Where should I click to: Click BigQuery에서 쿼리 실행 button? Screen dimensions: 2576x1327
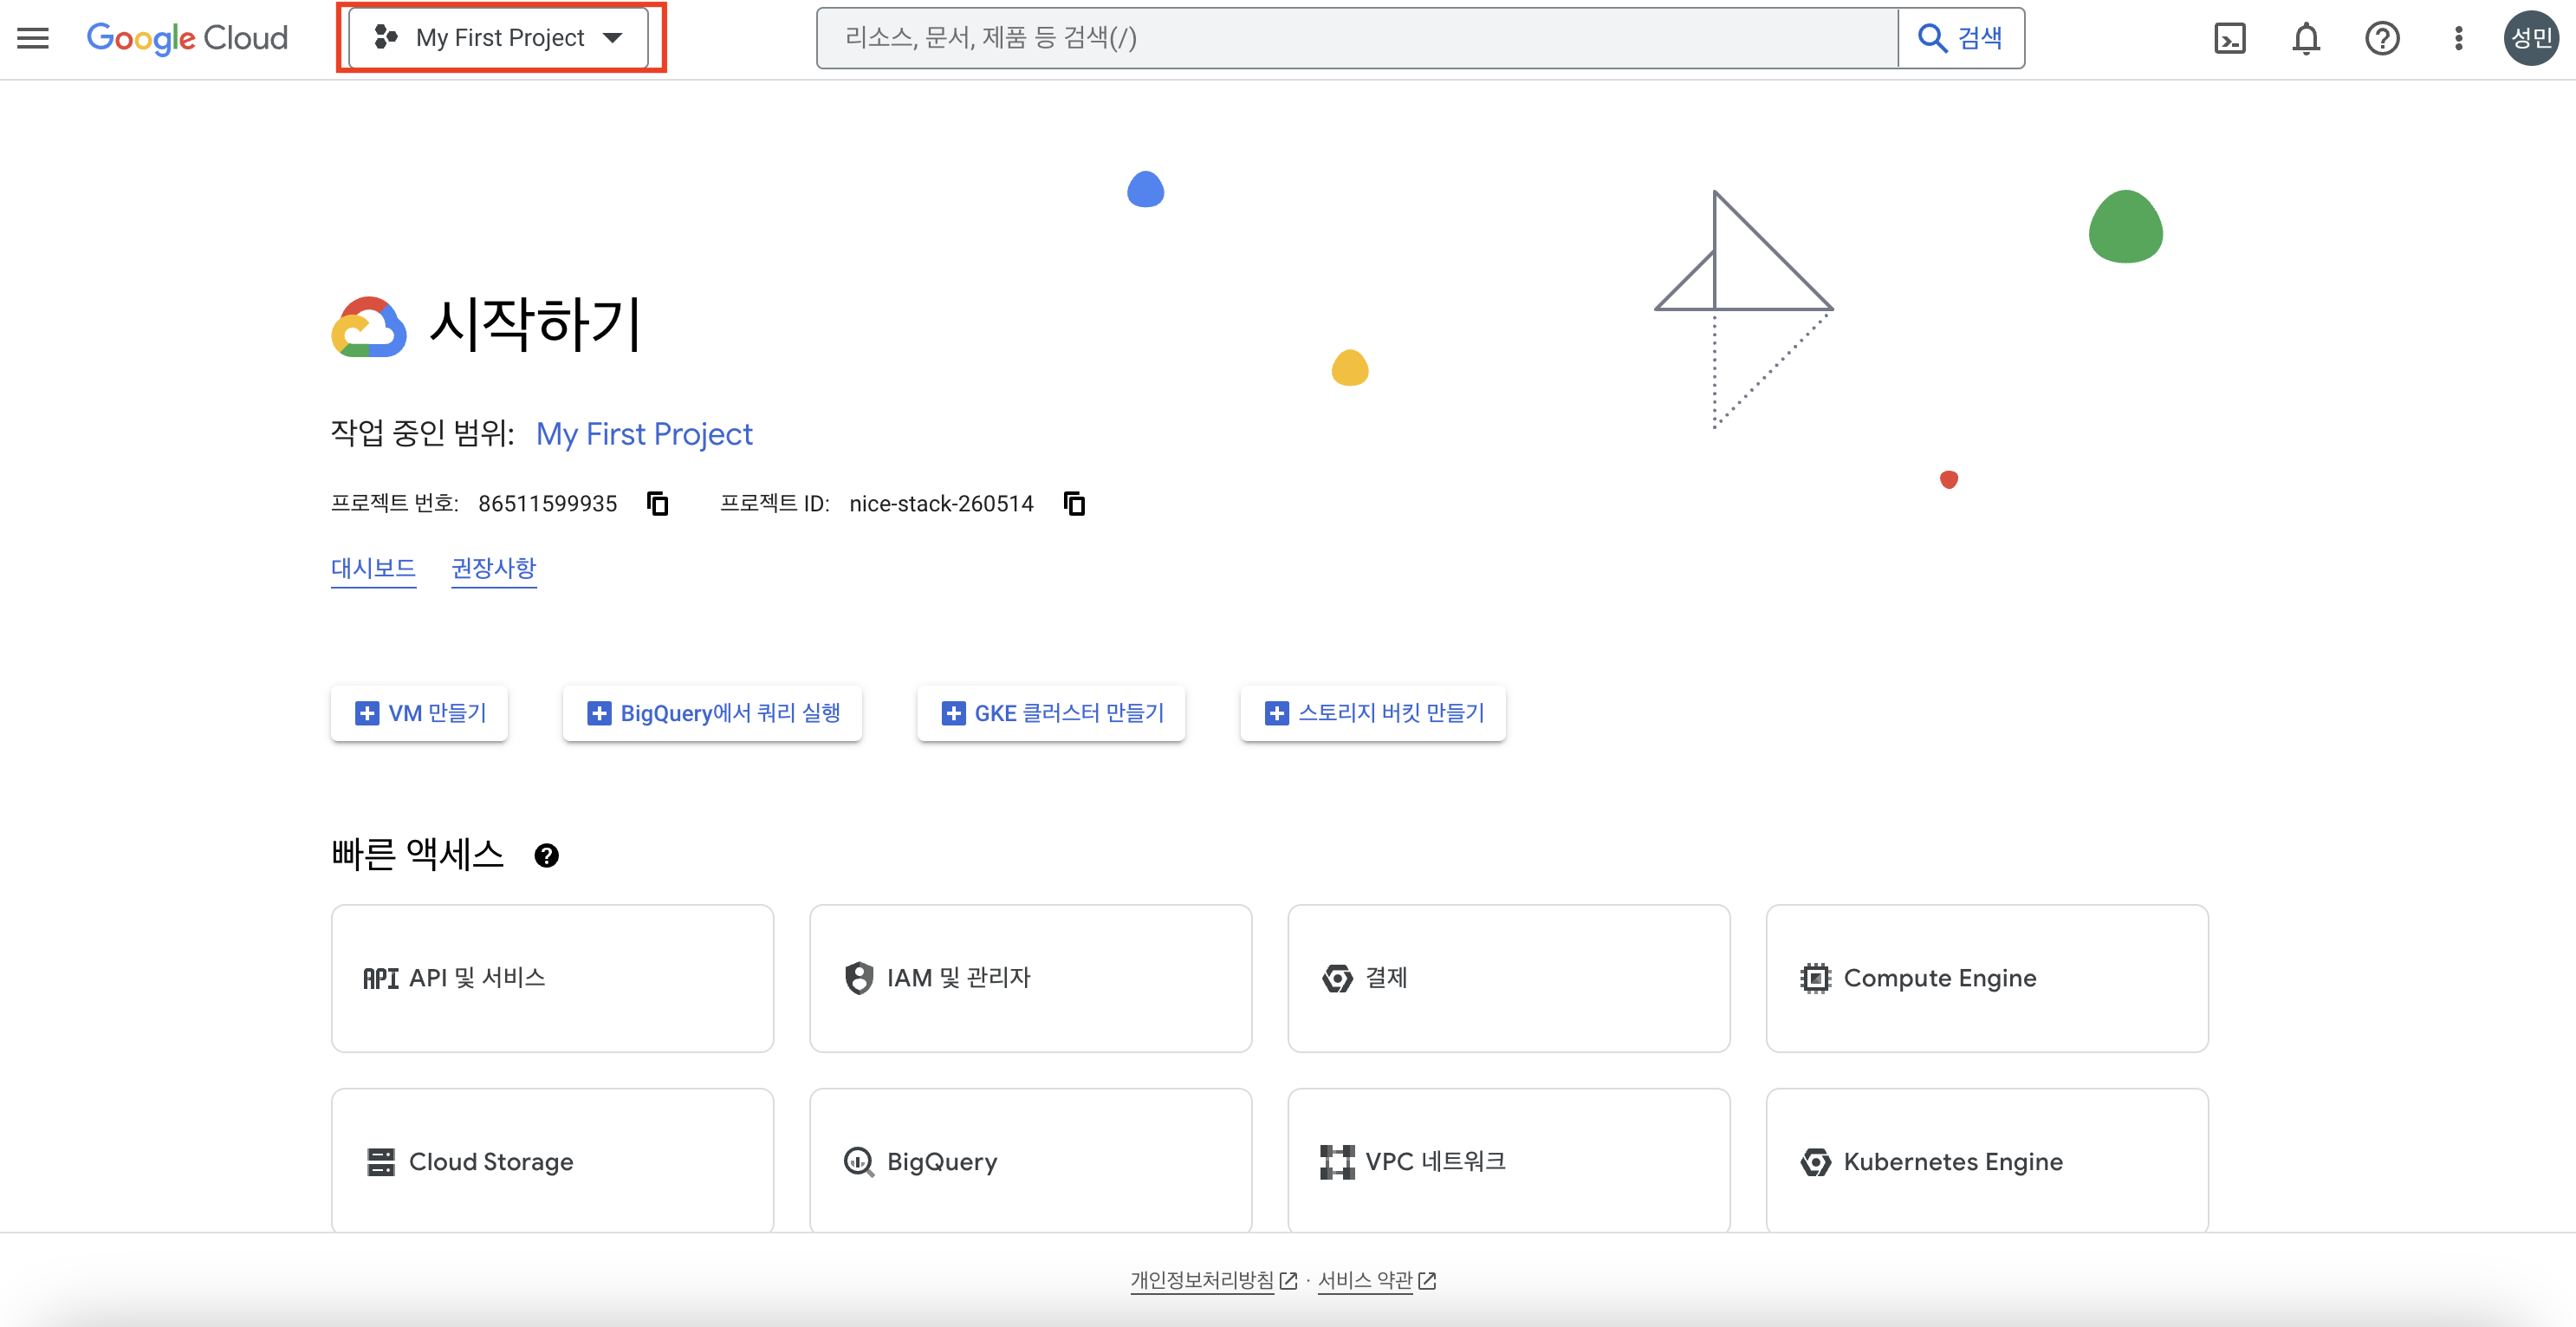click(712, 713)
